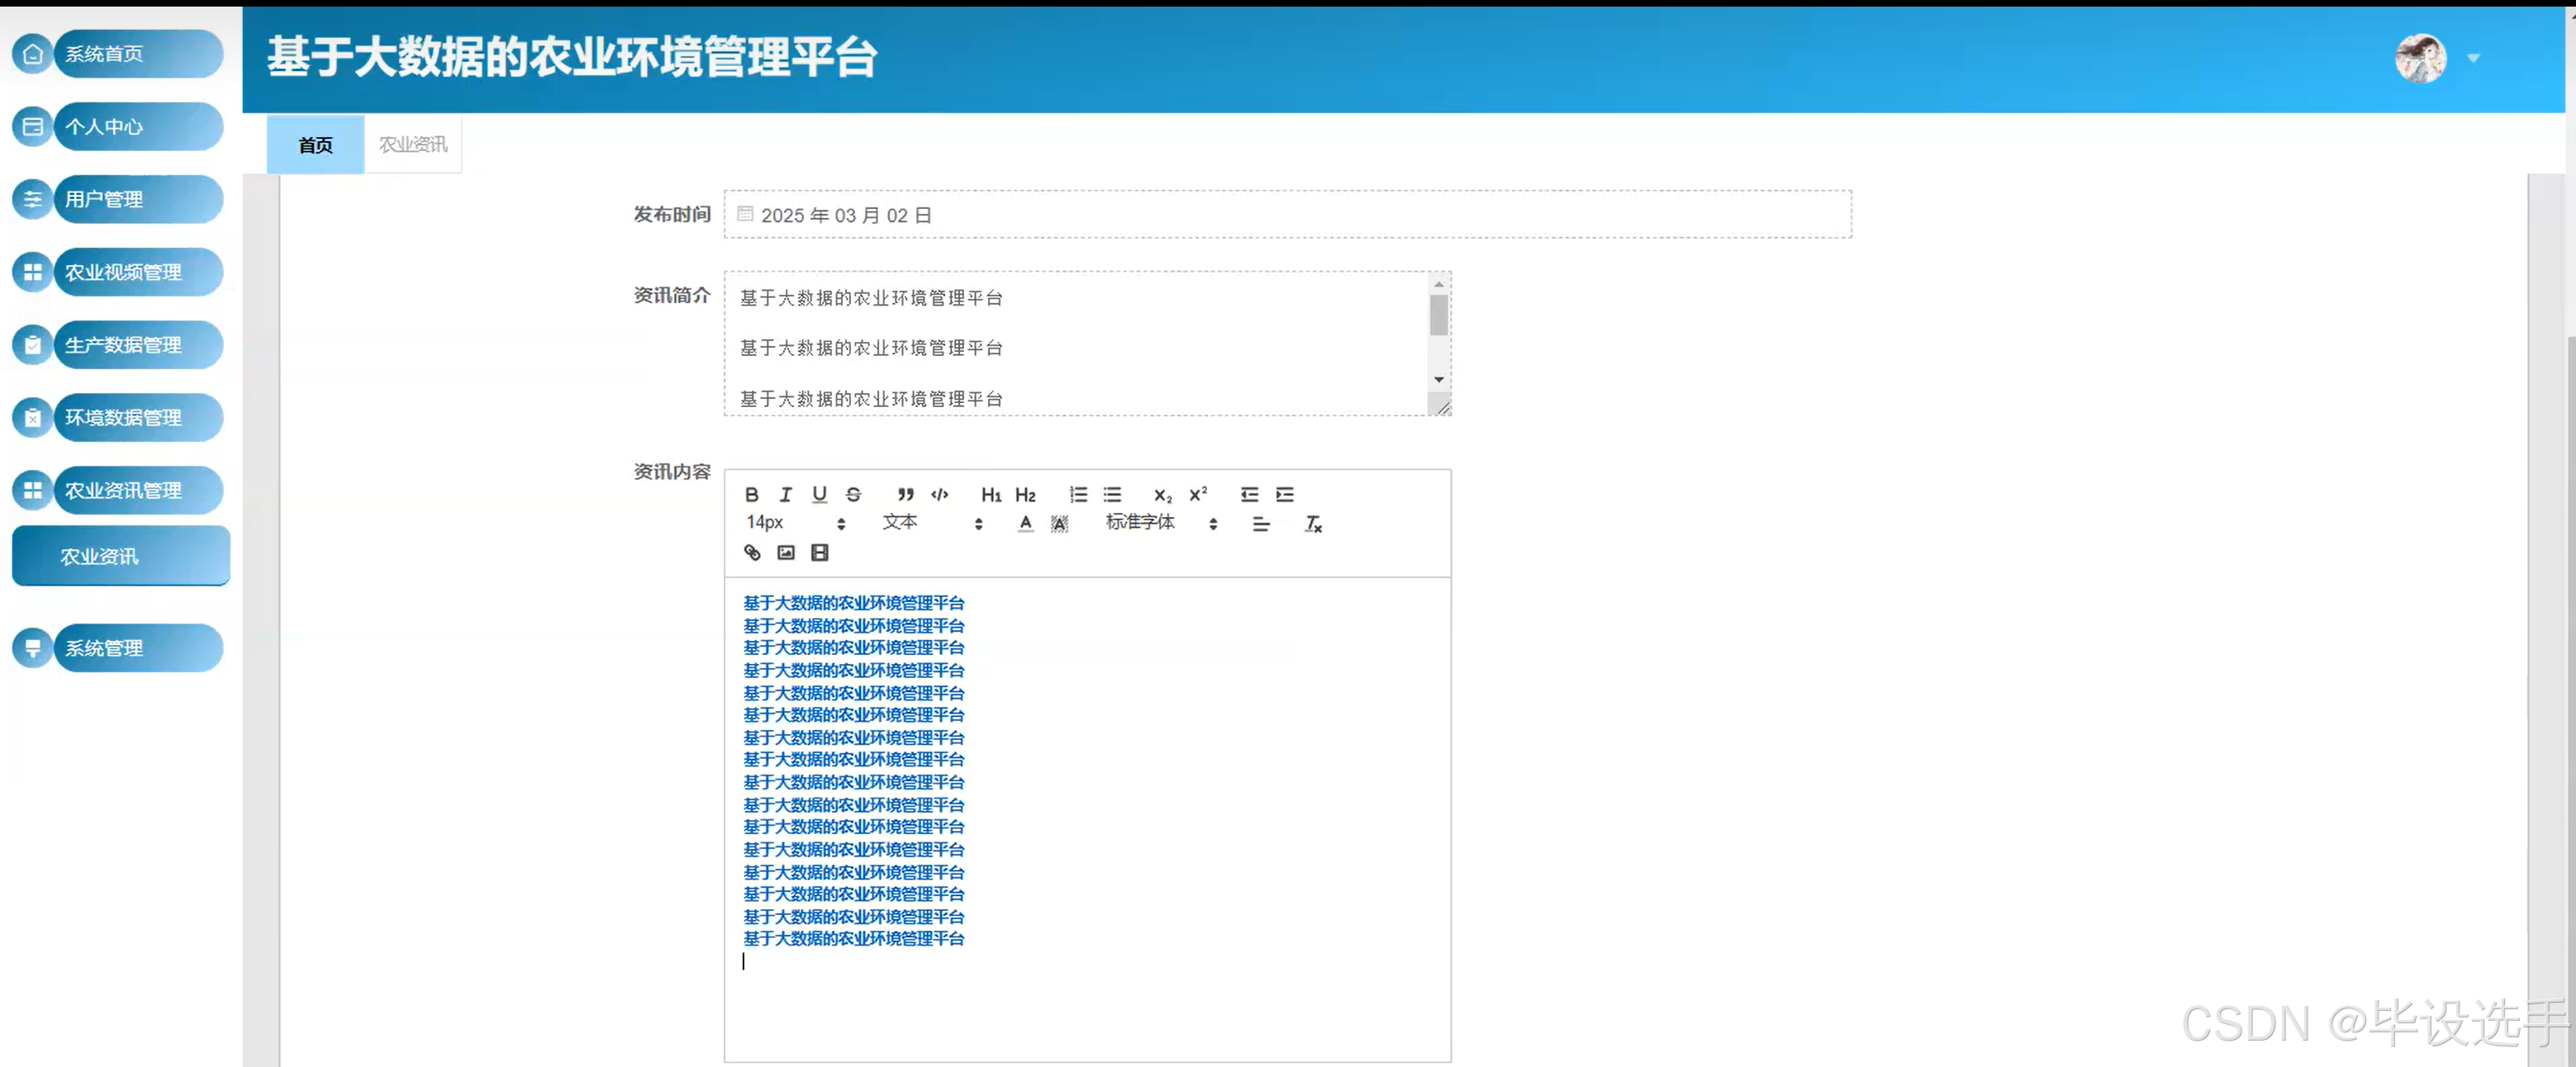Open the 标准字体 font family dropdown
Screen dimensions: 2576x1067
tap(1140, 522)
